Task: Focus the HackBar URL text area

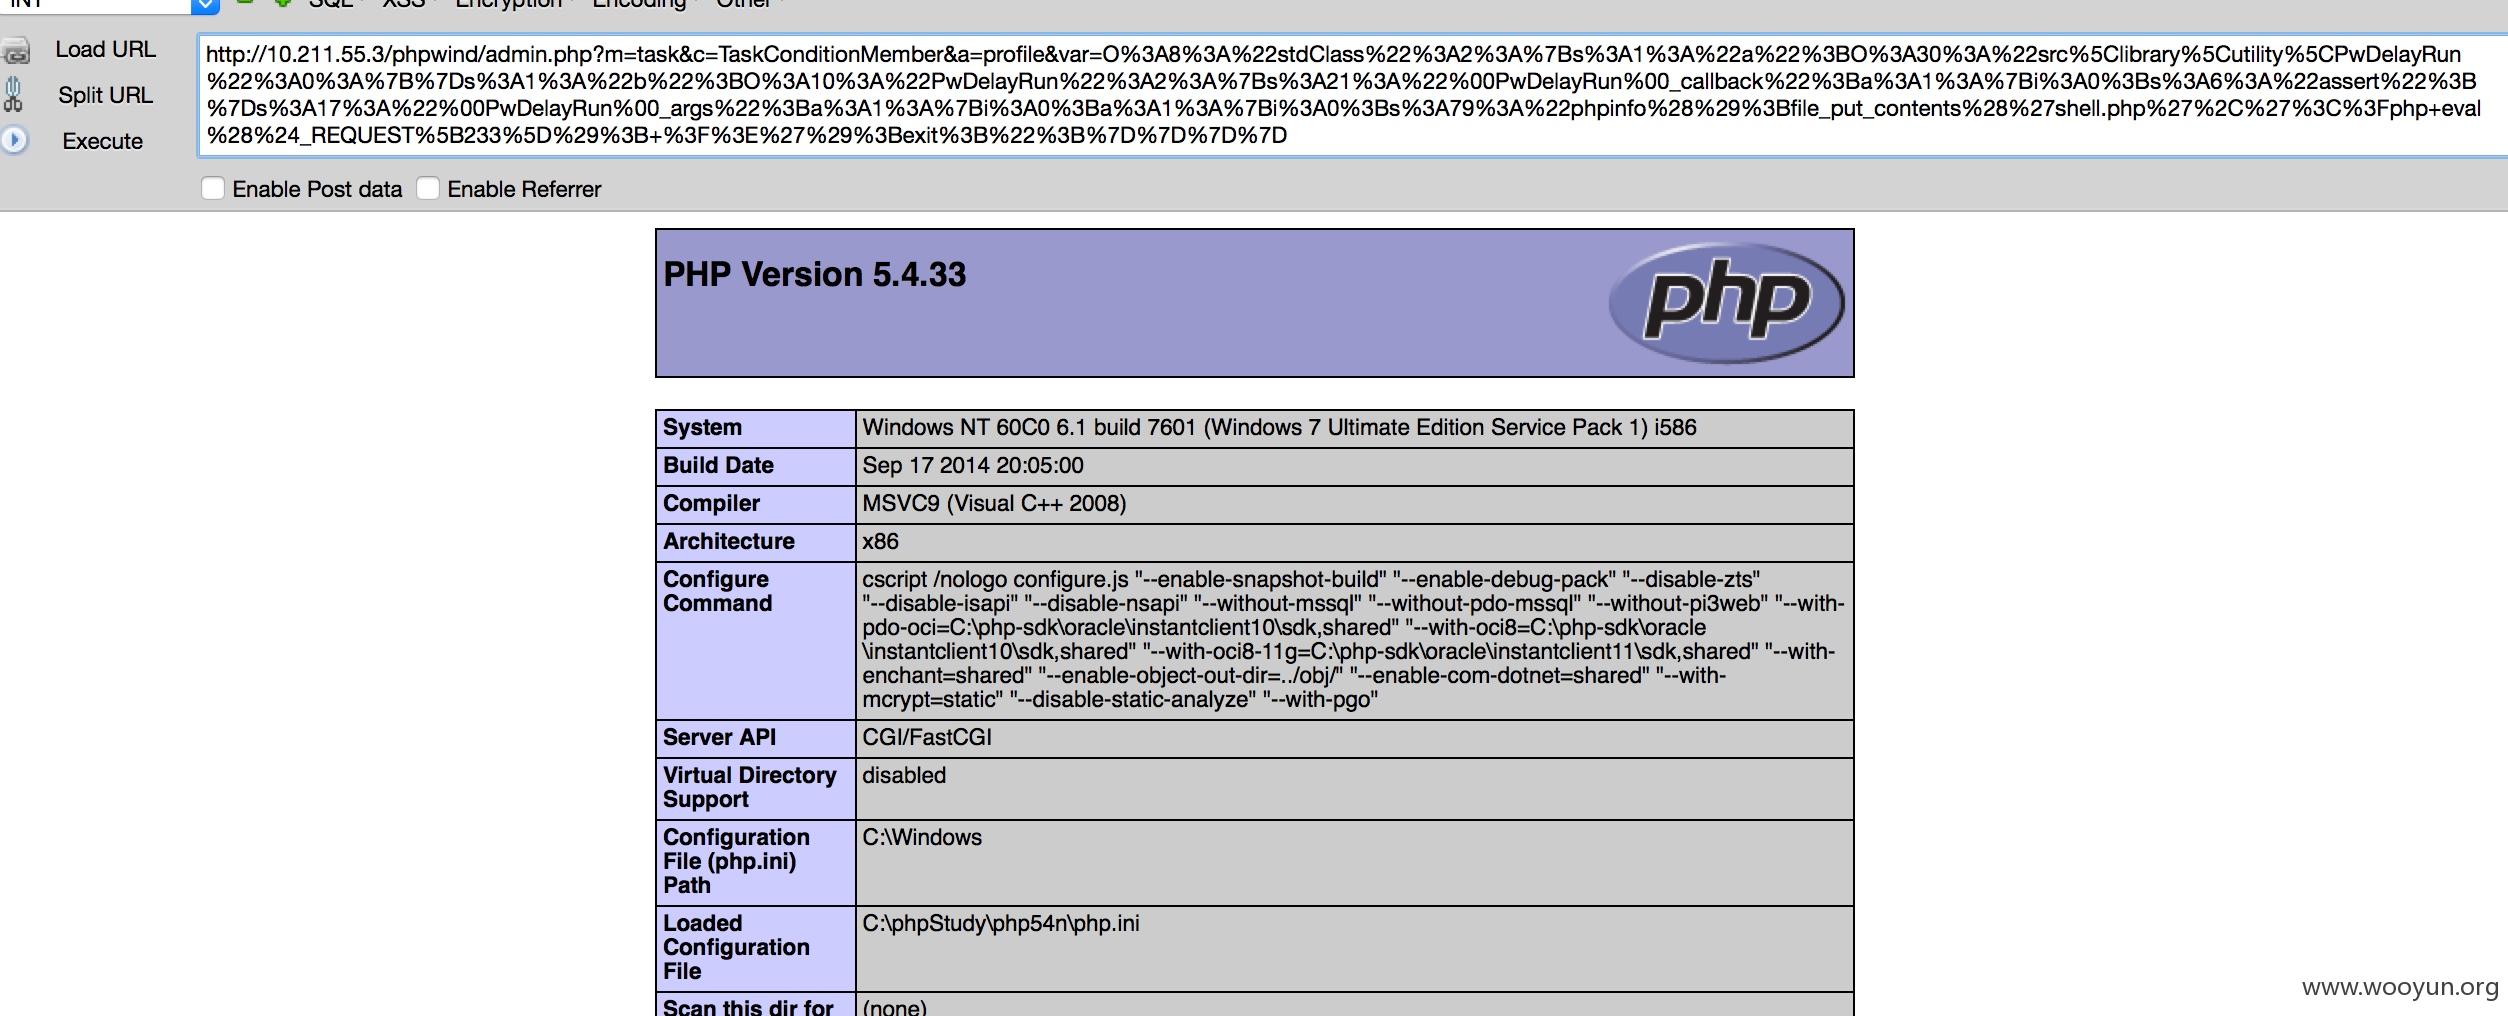Action: point(1352,95)
